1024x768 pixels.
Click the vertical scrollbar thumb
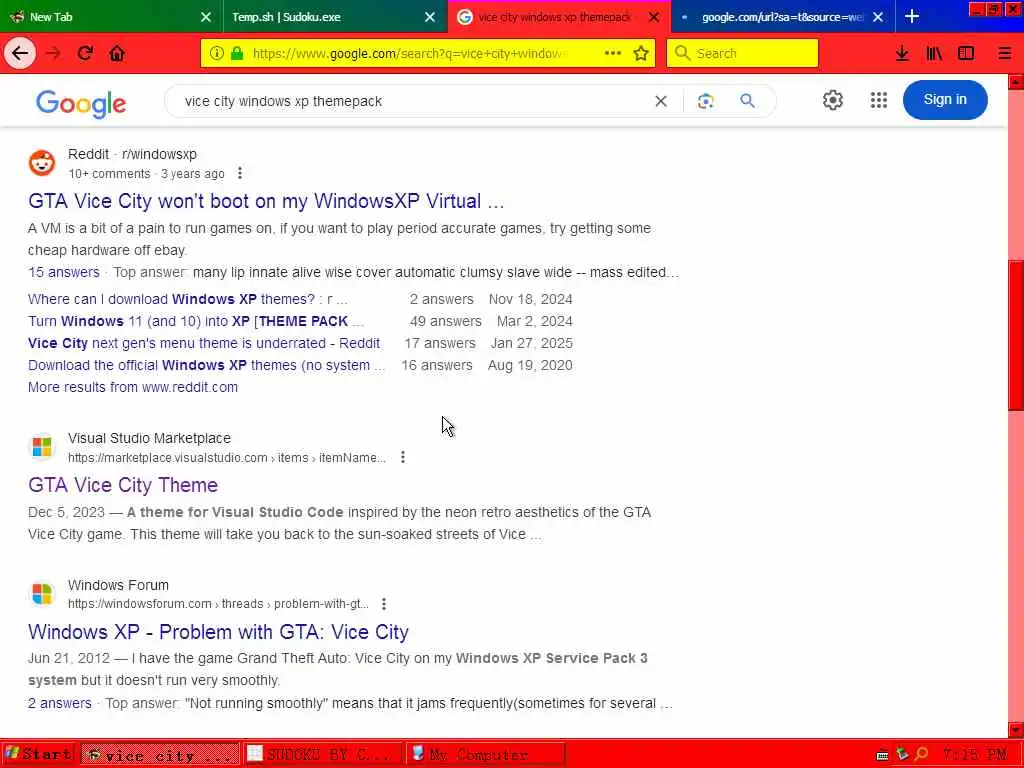click(x=1016, y=334)
